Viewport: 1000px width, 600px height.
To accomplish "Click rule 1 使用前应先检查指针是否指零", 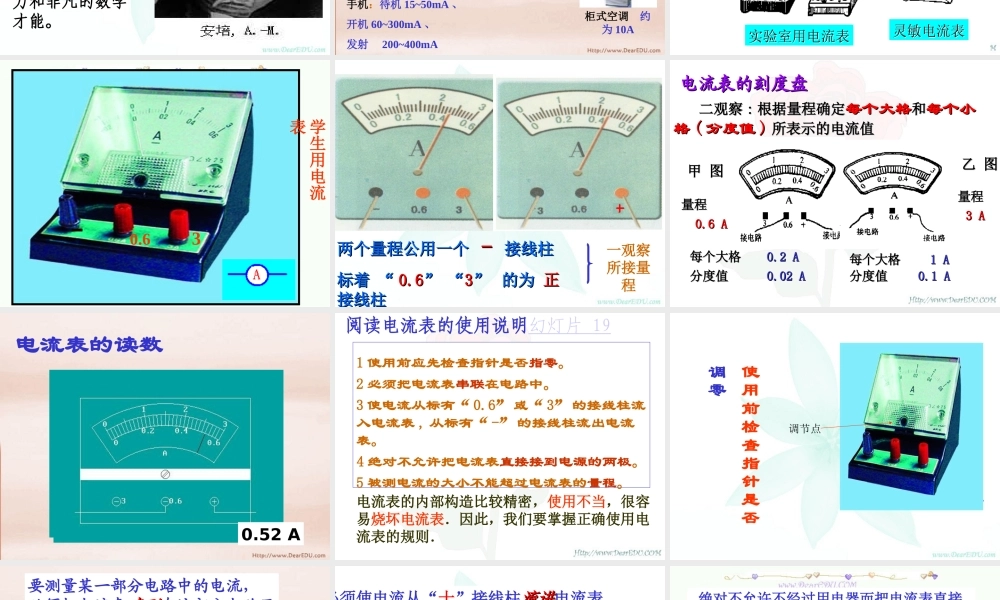I will click(460, 363).
